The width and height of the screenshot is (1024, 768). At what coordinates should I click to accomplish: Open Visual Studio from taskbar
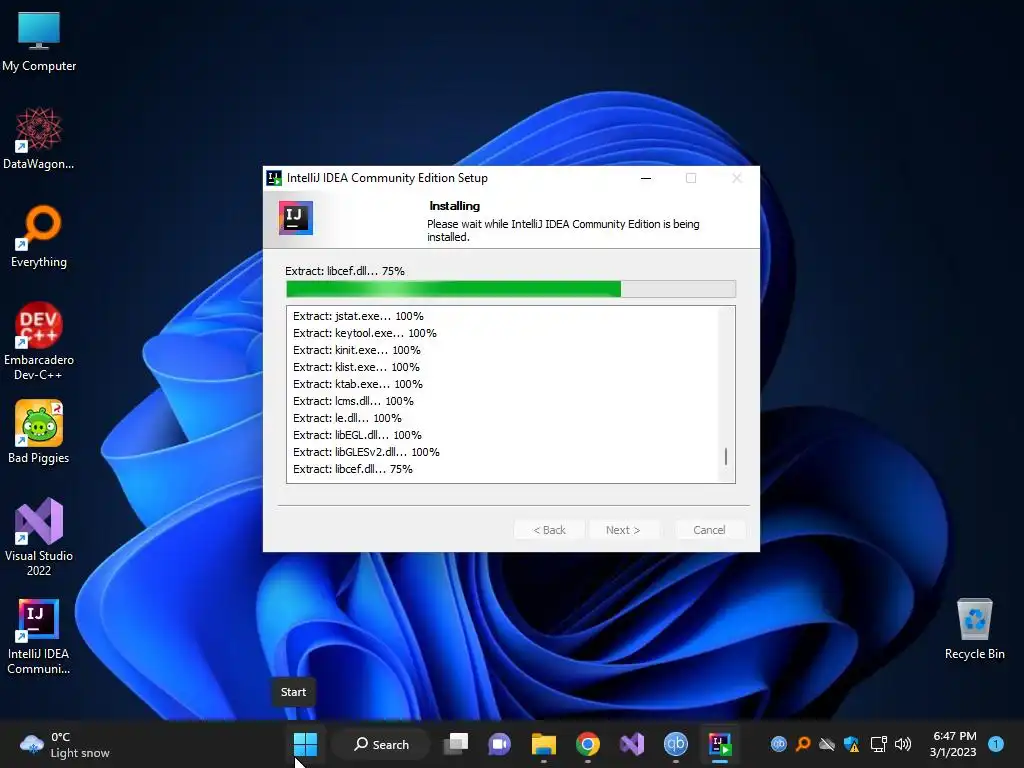pos(632,744)
